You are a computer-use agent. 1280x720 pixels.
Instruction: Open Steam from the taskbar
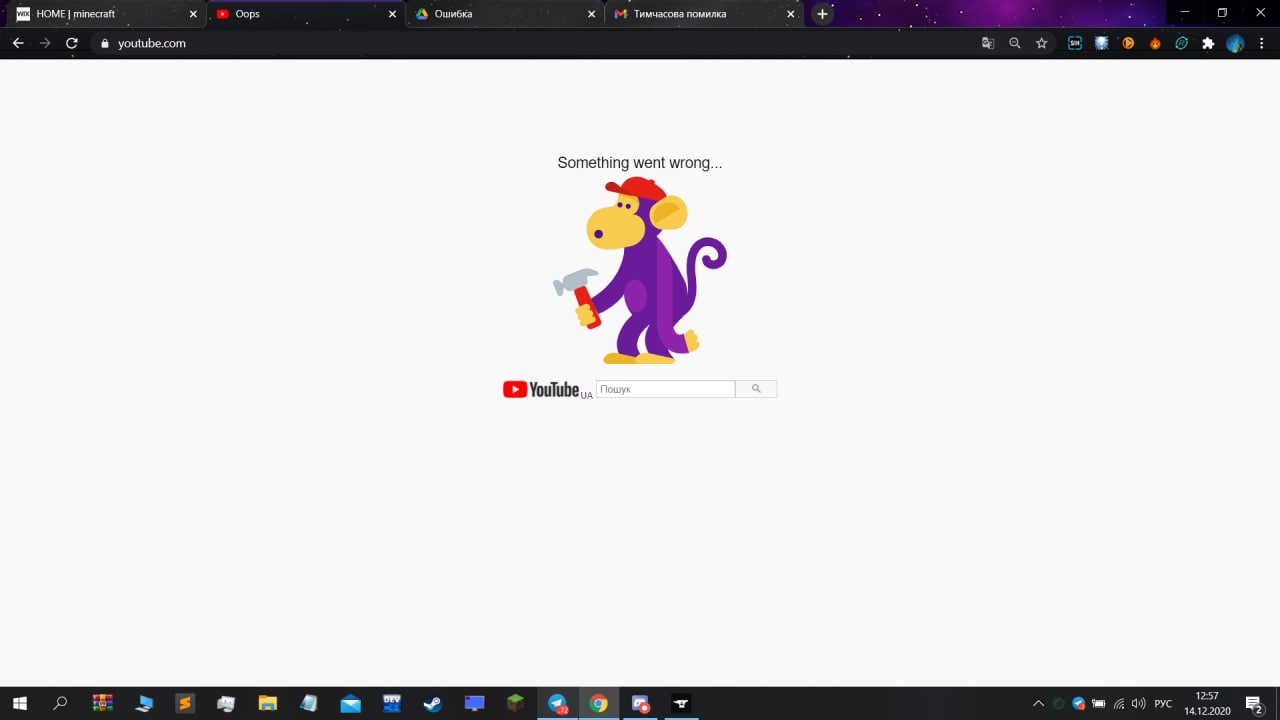pyautogui.click(x=433, y=704)
